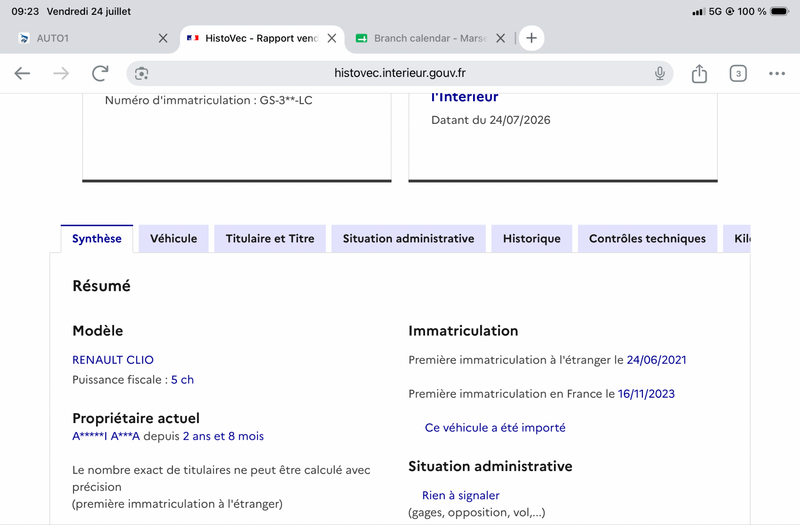Click Ce véhicule a été importé
800x525 pixels.
click(x=495, y=428)
